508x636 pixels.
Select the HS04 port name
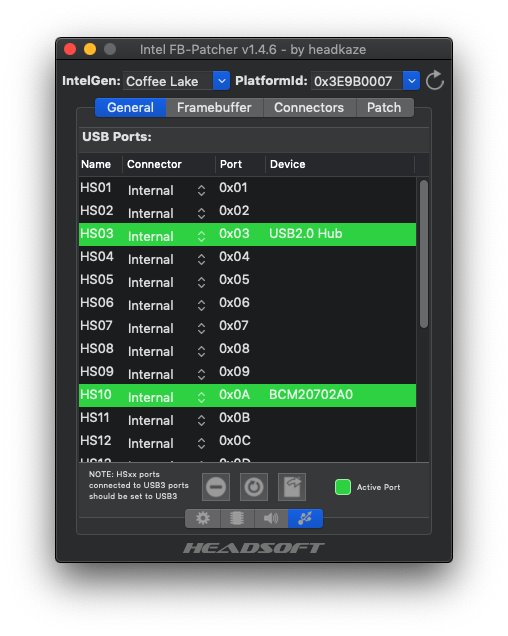click(x=97, y=257)
